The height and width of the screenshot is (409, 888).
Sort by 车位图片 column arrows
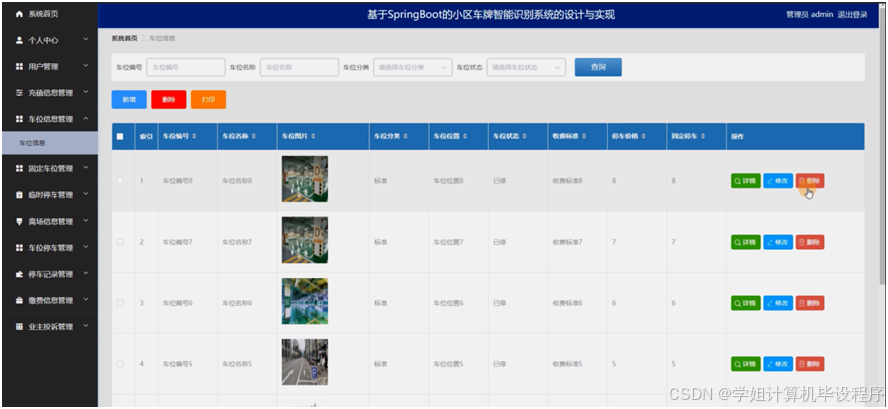(x=313, y=137)
